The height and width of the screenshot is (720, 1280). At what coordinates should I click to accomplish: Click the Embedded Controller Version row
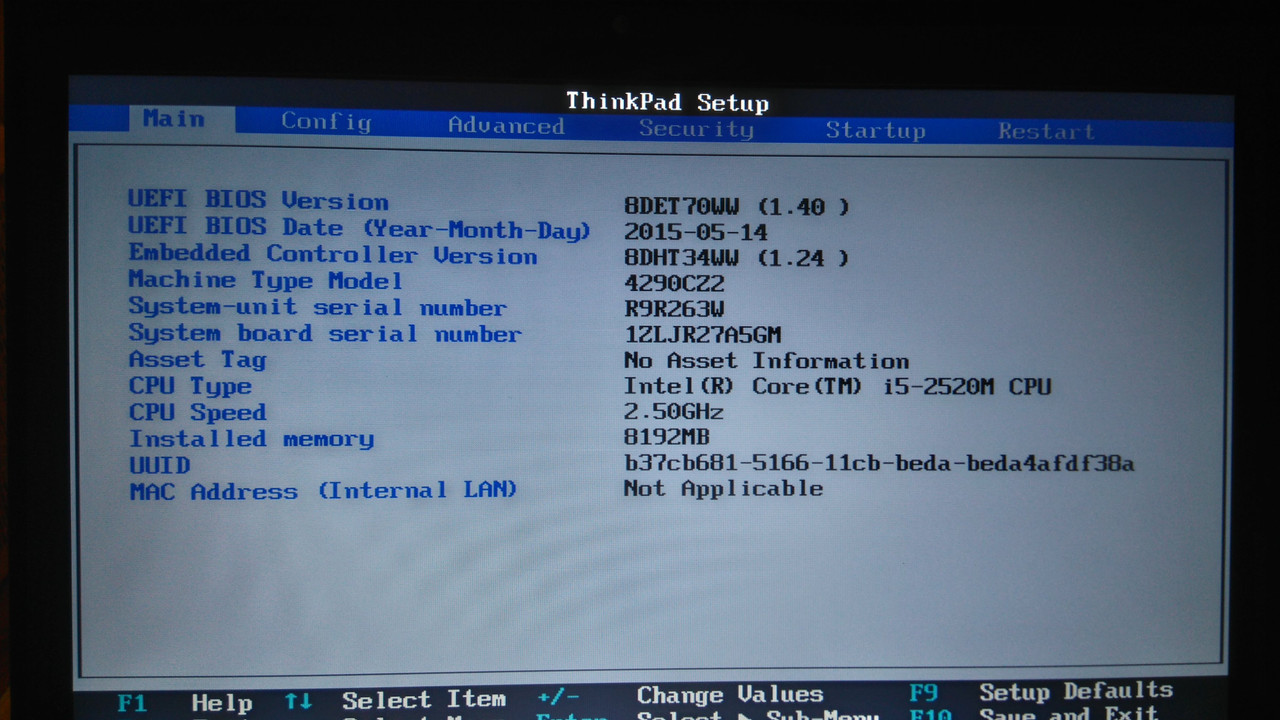tap(332, 254)
